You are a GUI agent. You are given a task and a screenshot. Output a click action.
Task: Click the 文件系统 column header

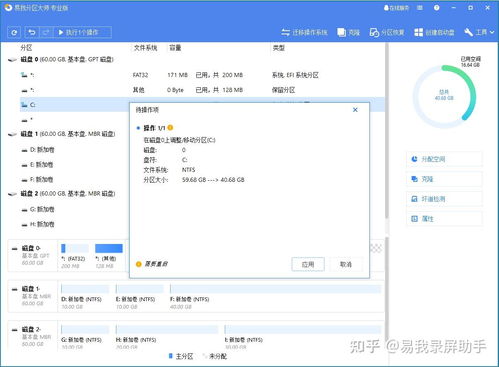pos(145,48)
